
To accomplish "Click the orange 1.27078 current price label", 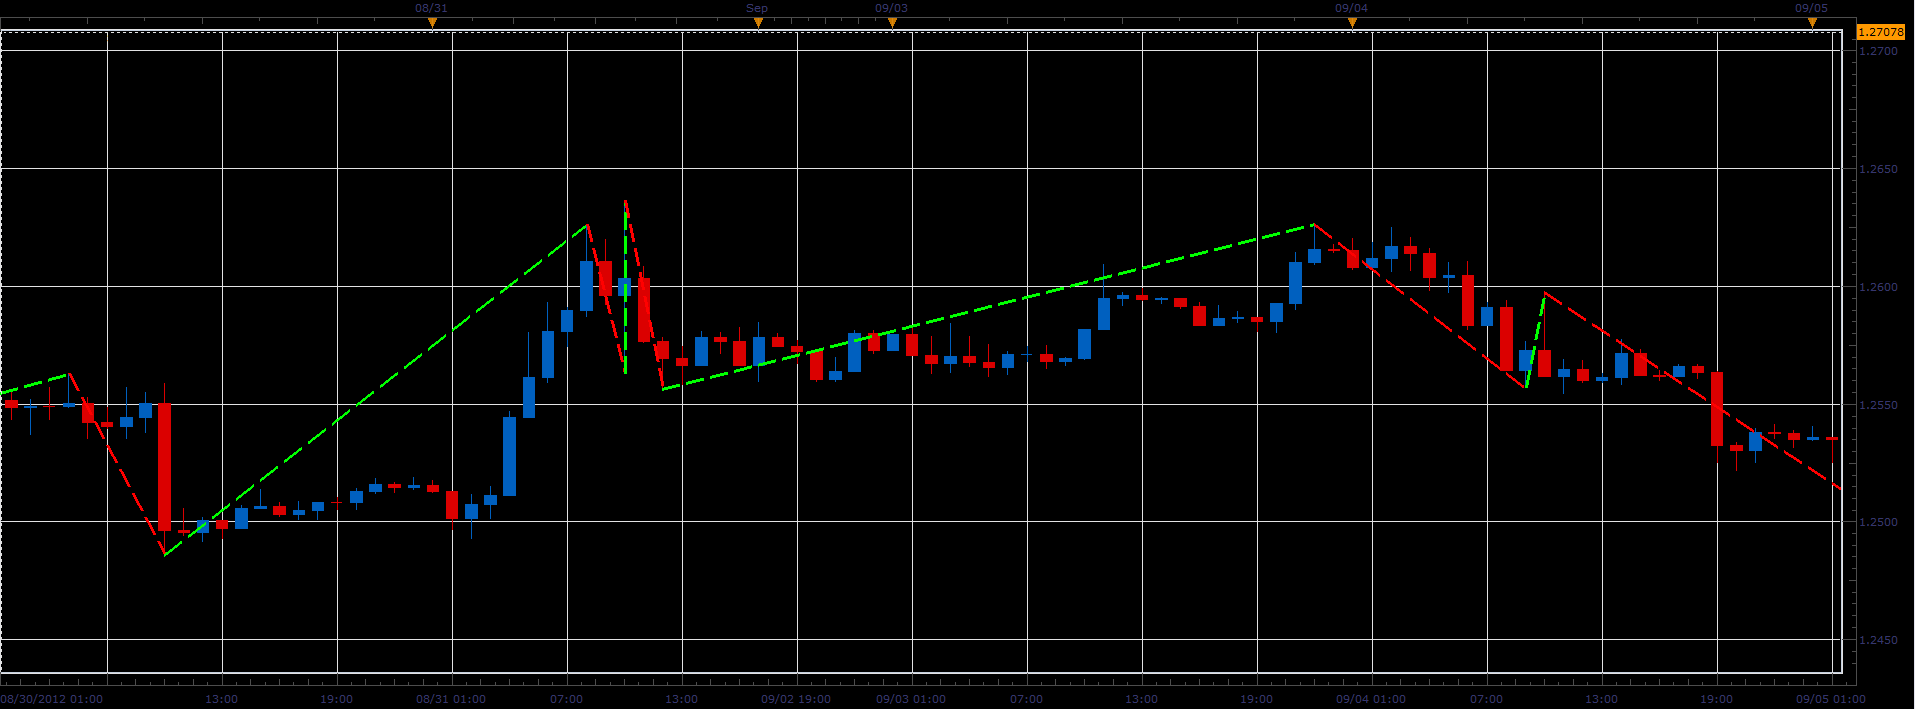I will pyautogui.click(x=1881, y=32).
